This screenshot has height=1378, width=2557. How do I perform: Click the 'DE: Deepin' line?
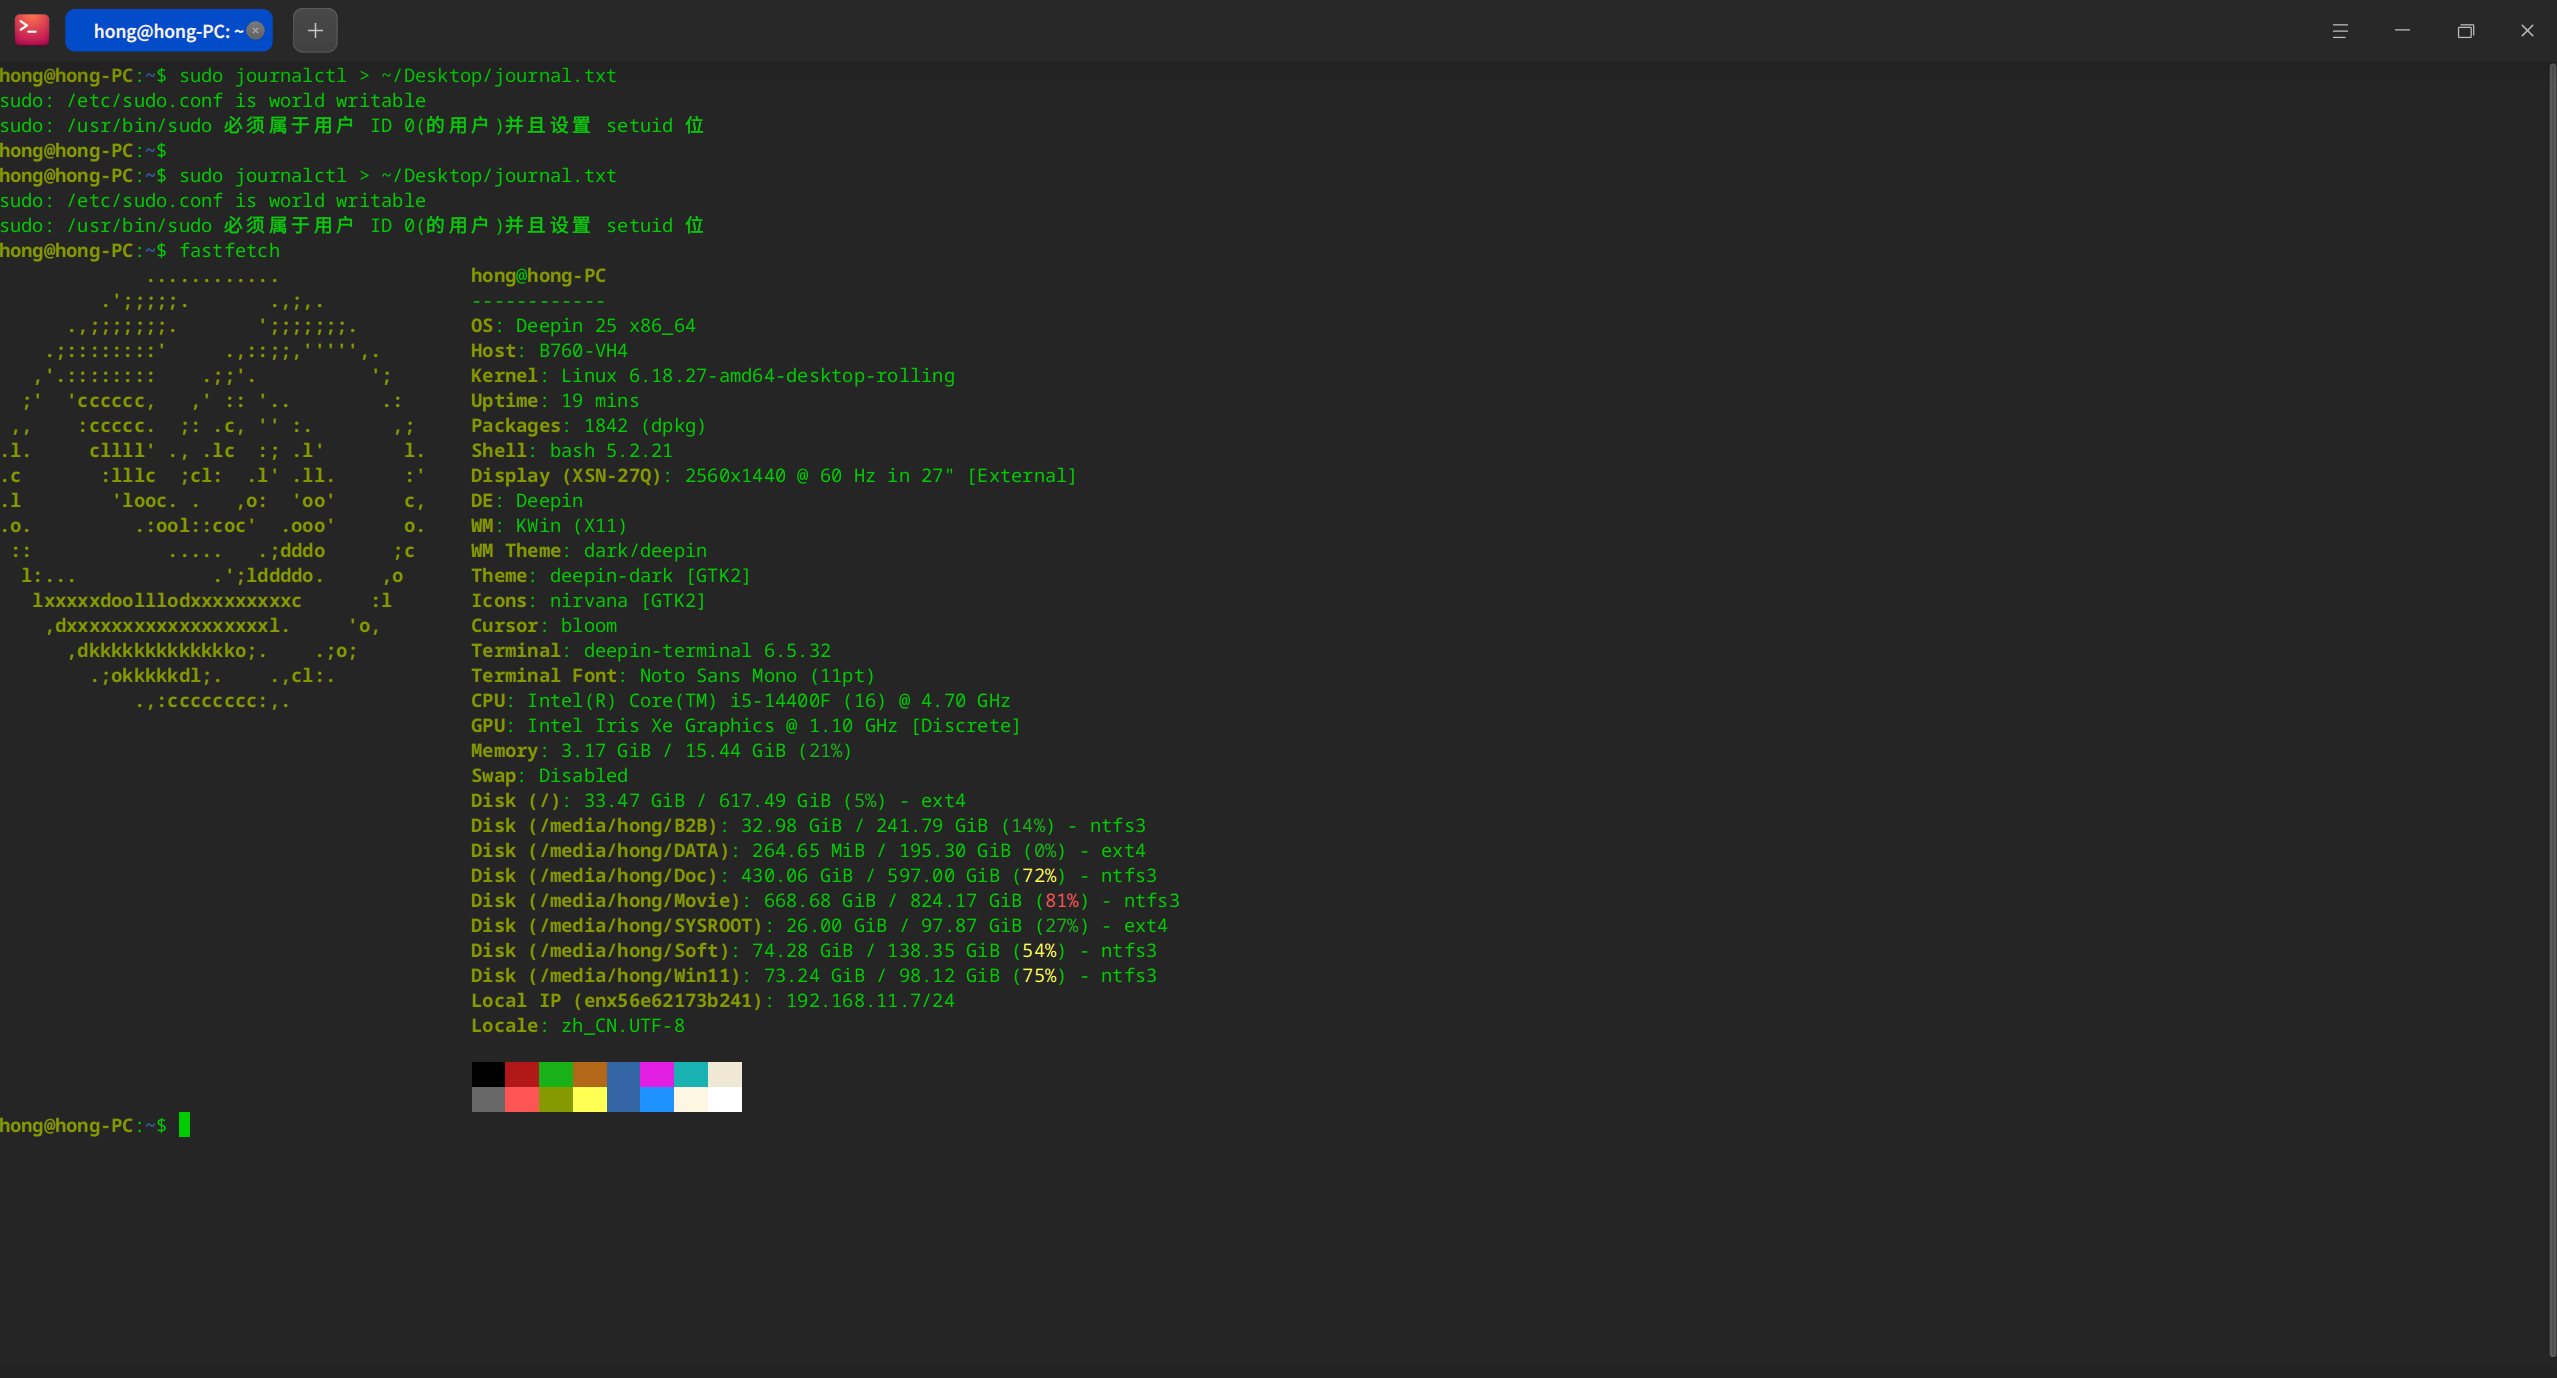527,501
